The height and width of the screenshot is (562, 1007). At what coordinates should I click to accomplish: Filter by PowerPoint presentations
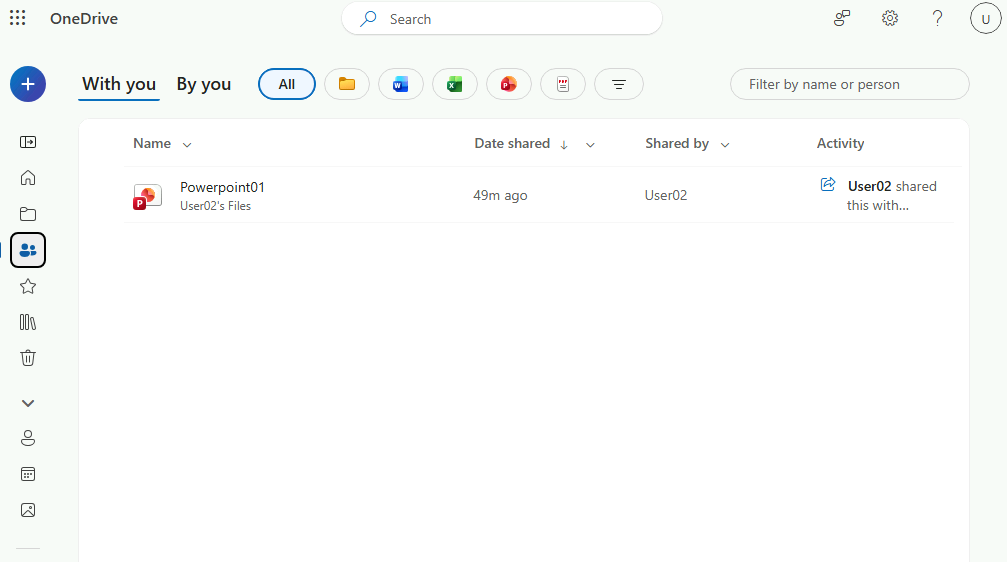pos(509,84)
